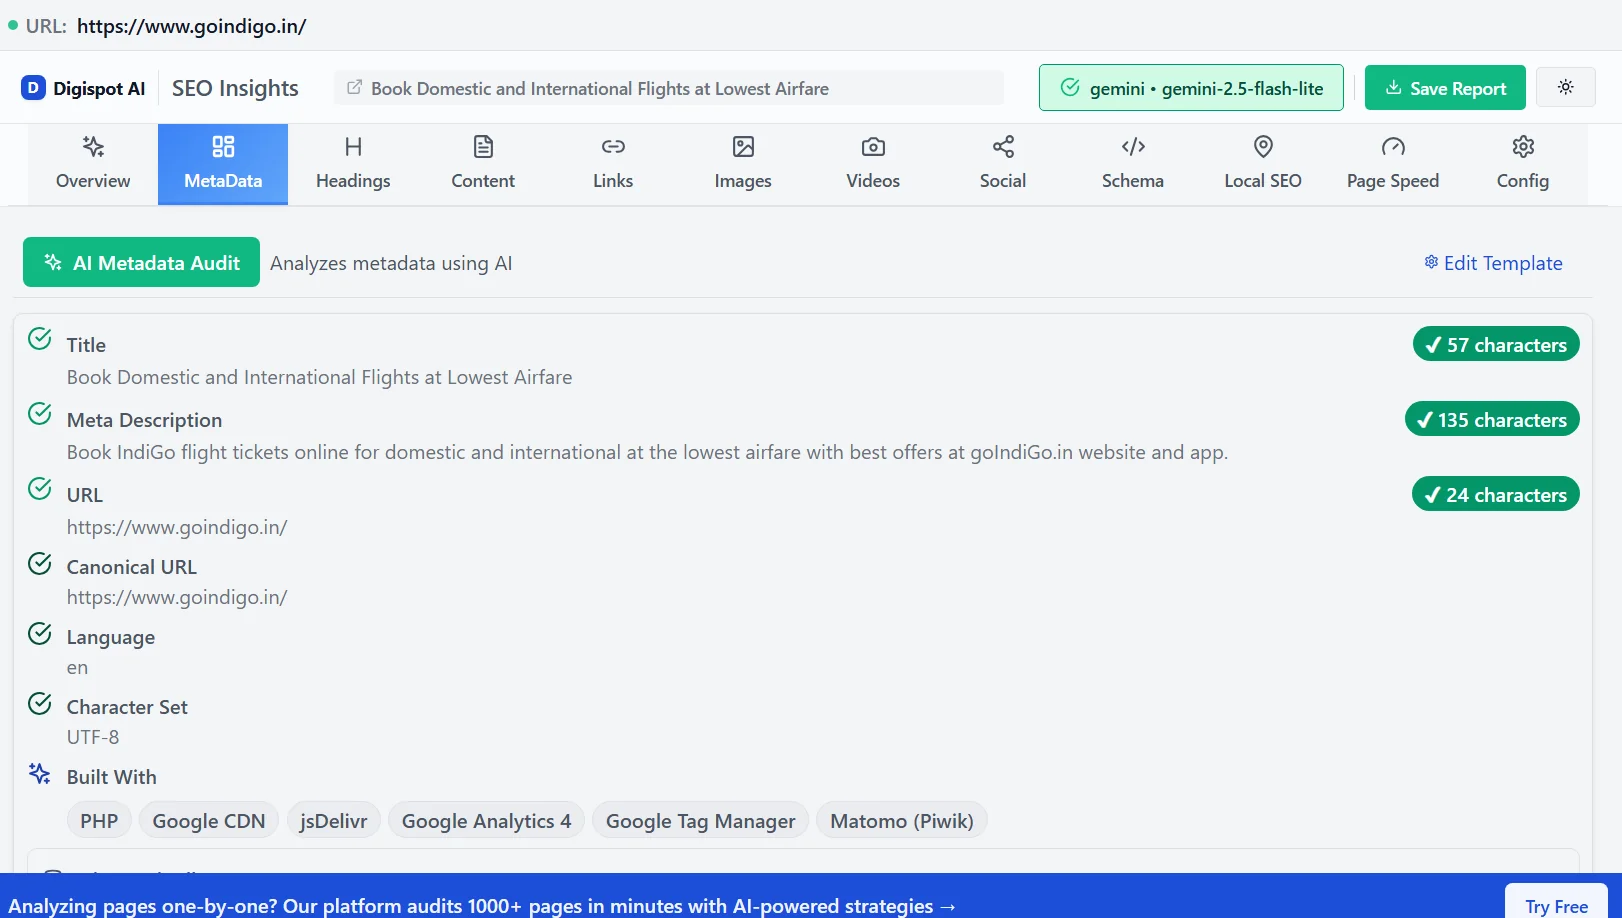Click the external-link icon beside page title

[354, 88]
